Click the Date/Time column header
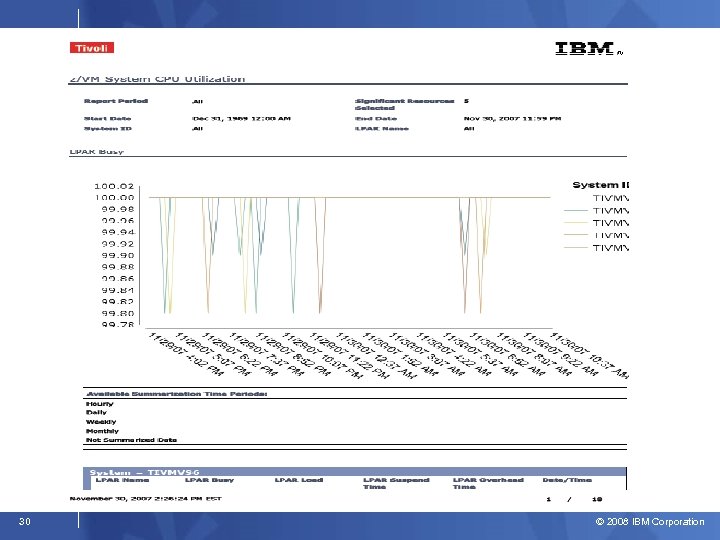Screen dimensions: 720x540 point(567,480)
